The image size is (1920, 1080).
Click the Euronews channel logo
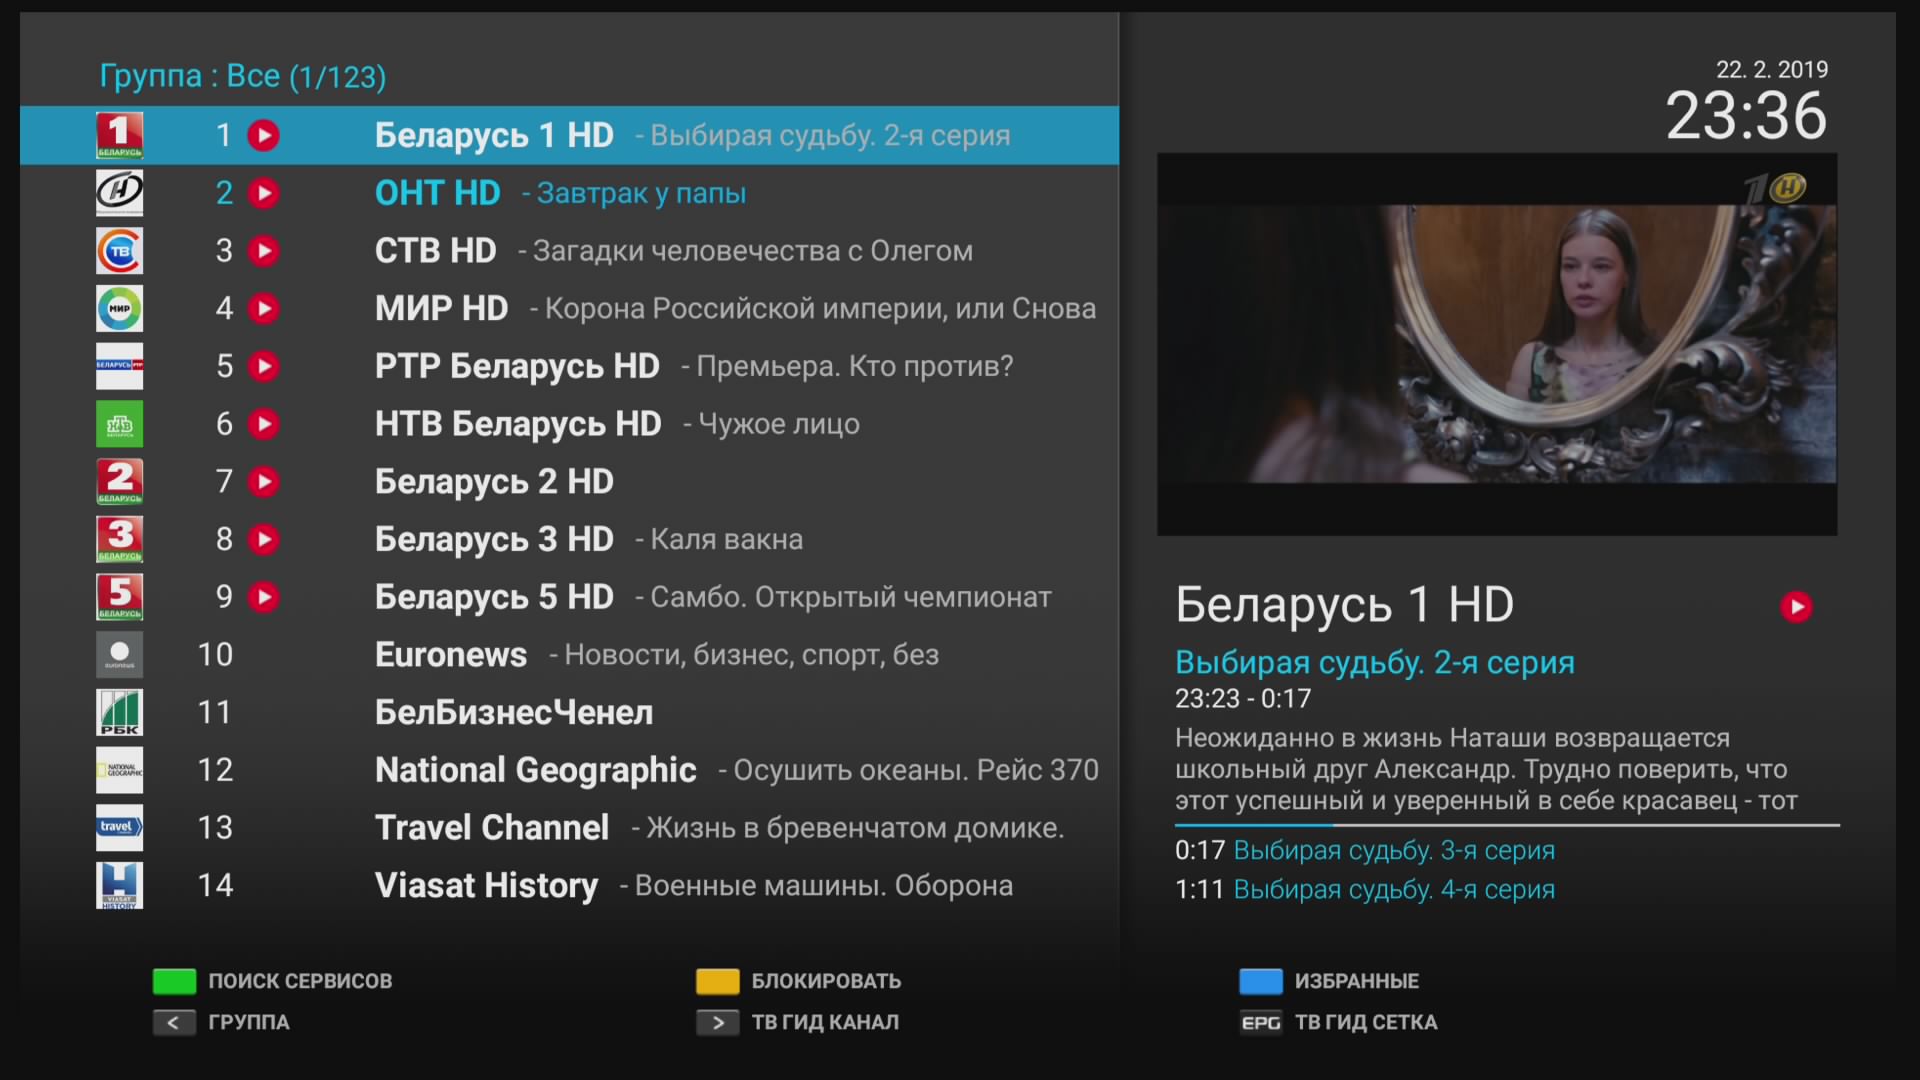pos(119,655)
